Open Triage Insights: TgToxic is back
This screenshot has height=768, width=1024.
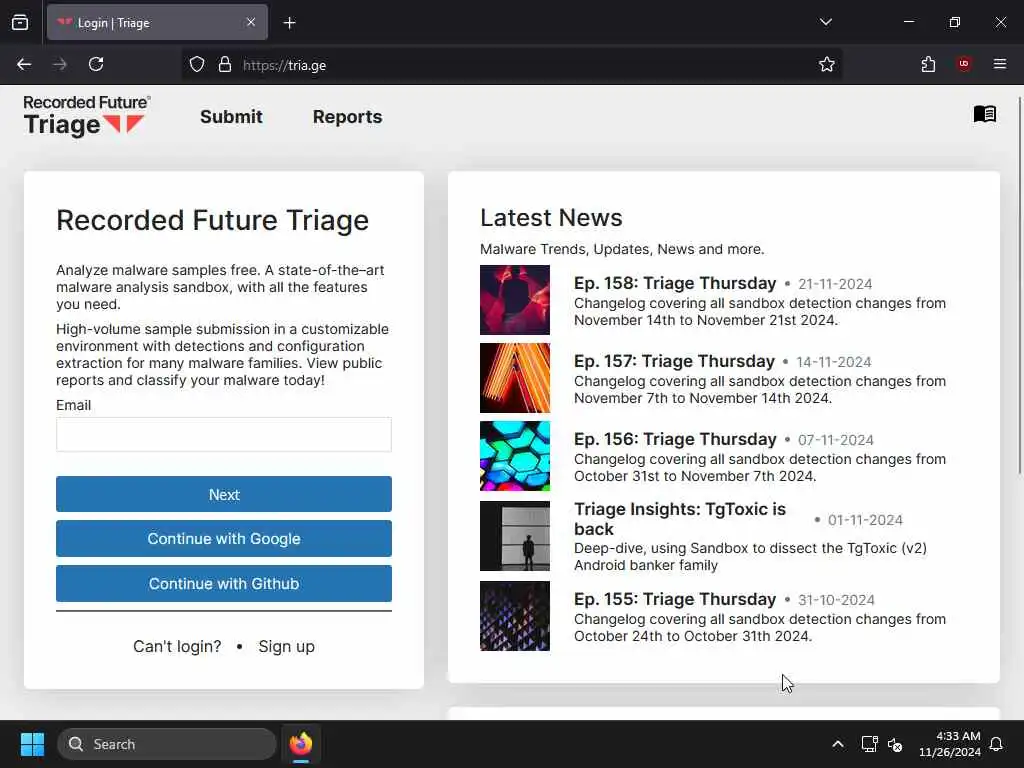[x=680, y=519]
